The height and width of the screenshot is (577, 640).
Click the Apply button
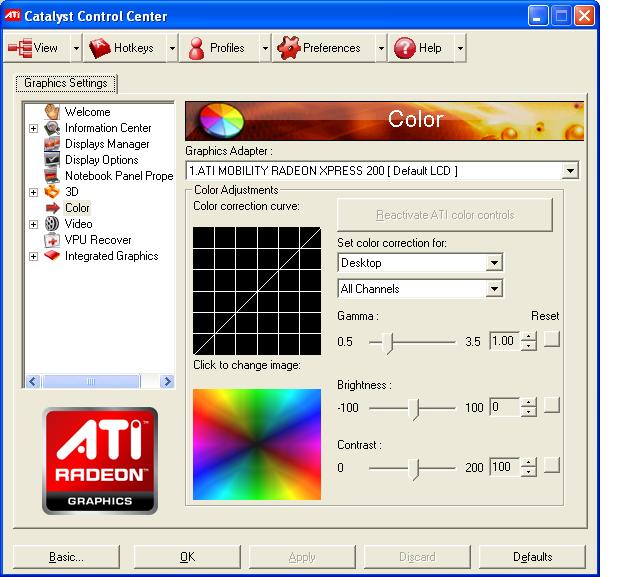302,557
